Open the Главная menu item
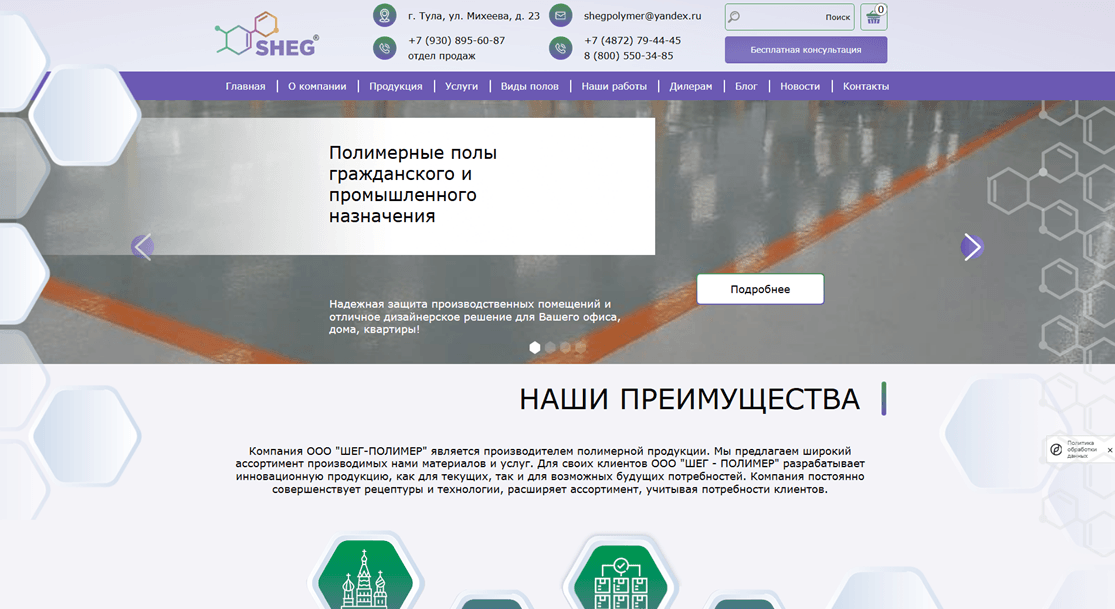 coord(245,86)
